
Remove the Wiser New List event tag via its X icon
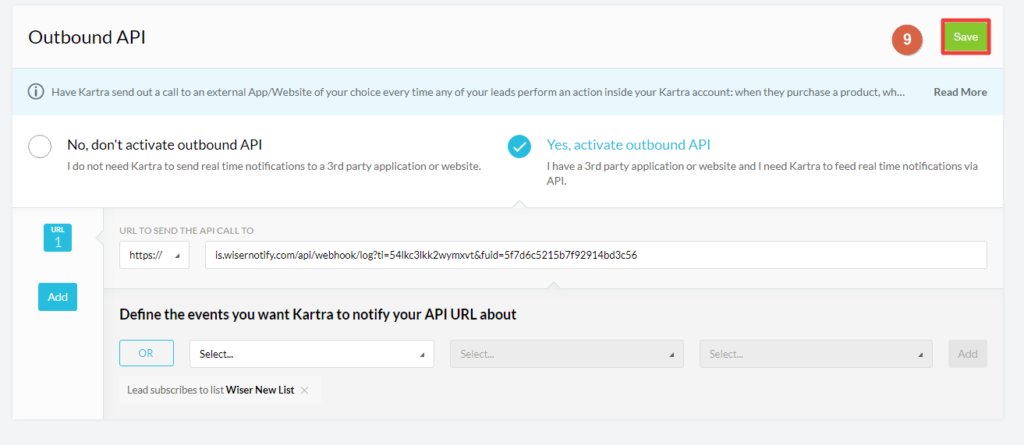click(305, 390)
